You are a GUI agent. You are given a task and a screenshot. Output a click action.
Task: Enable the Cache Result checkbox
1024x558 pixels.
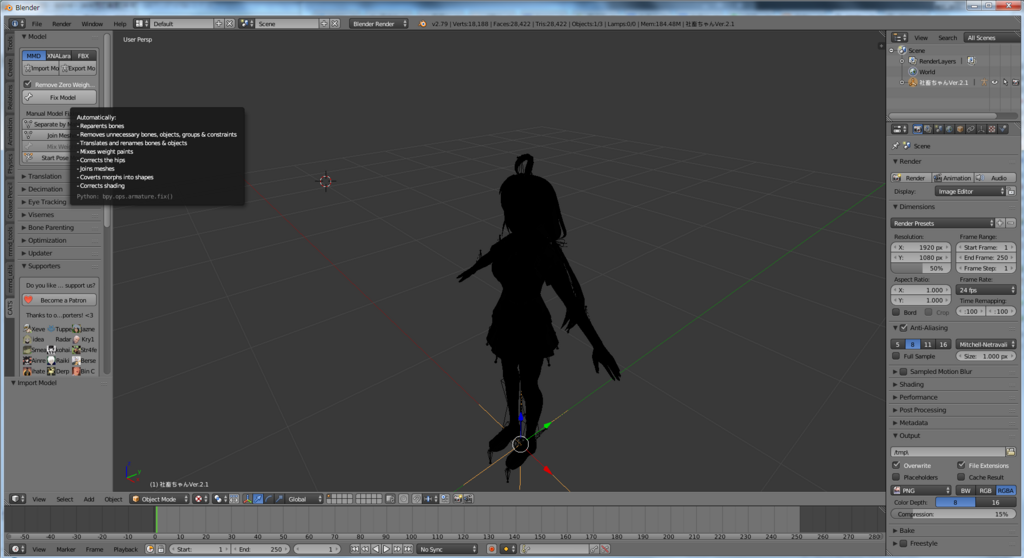[x=961, y=477]
